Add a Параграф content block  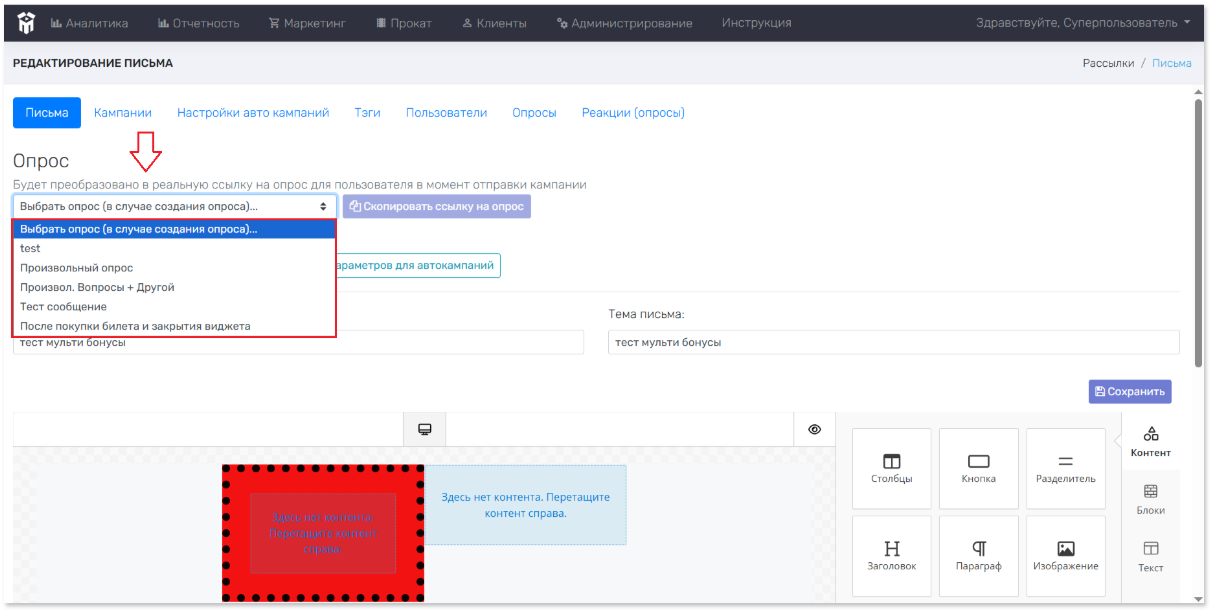979,555
